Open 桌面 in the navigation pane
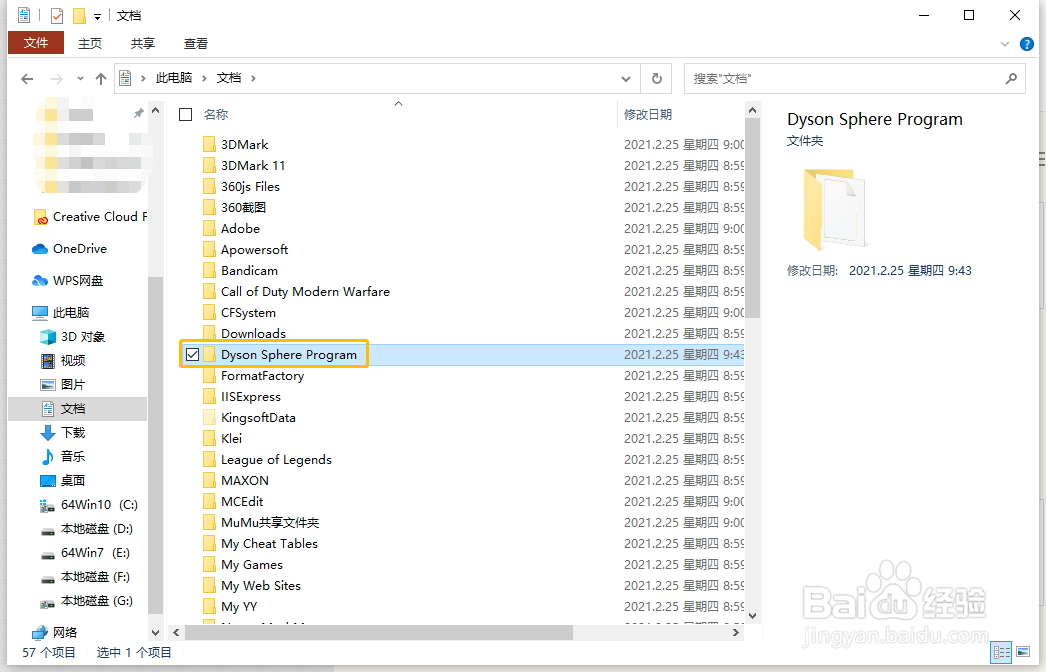The width and height of the screenshot is (1046, 672). pos(63,481)
